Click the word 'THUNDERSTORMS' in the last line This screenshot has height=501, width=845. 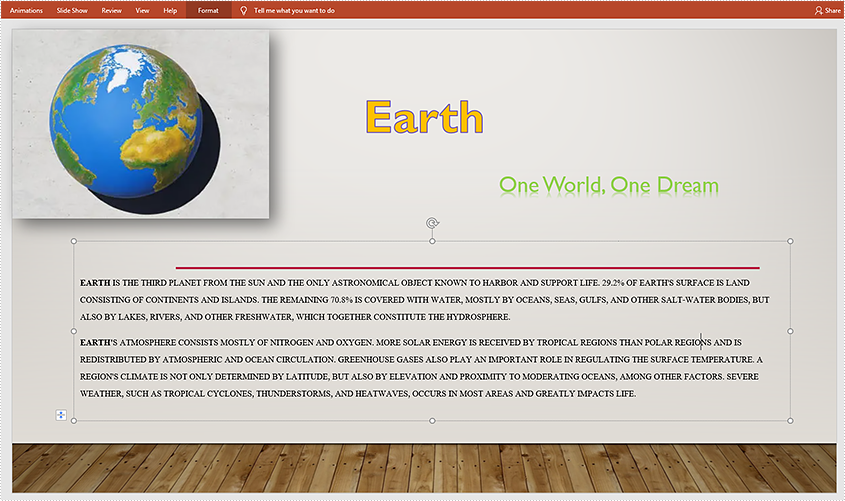[x=294, y=394]
